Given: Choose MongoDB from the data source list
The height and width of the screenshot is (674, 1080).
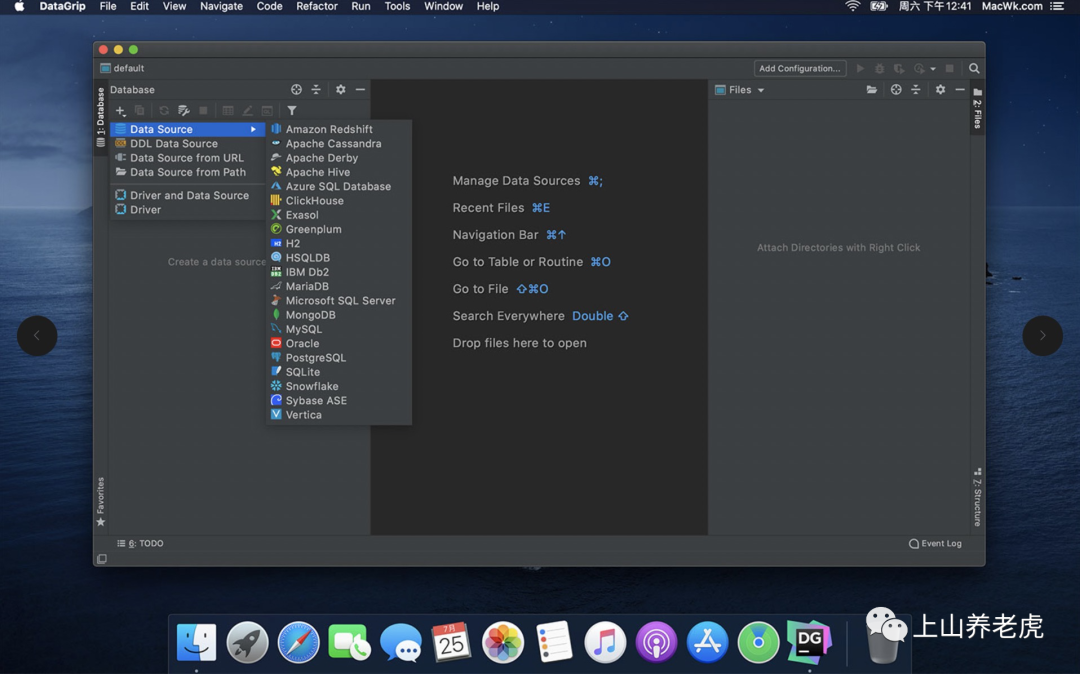Looking at the screenshot, I should coord(339,315).
